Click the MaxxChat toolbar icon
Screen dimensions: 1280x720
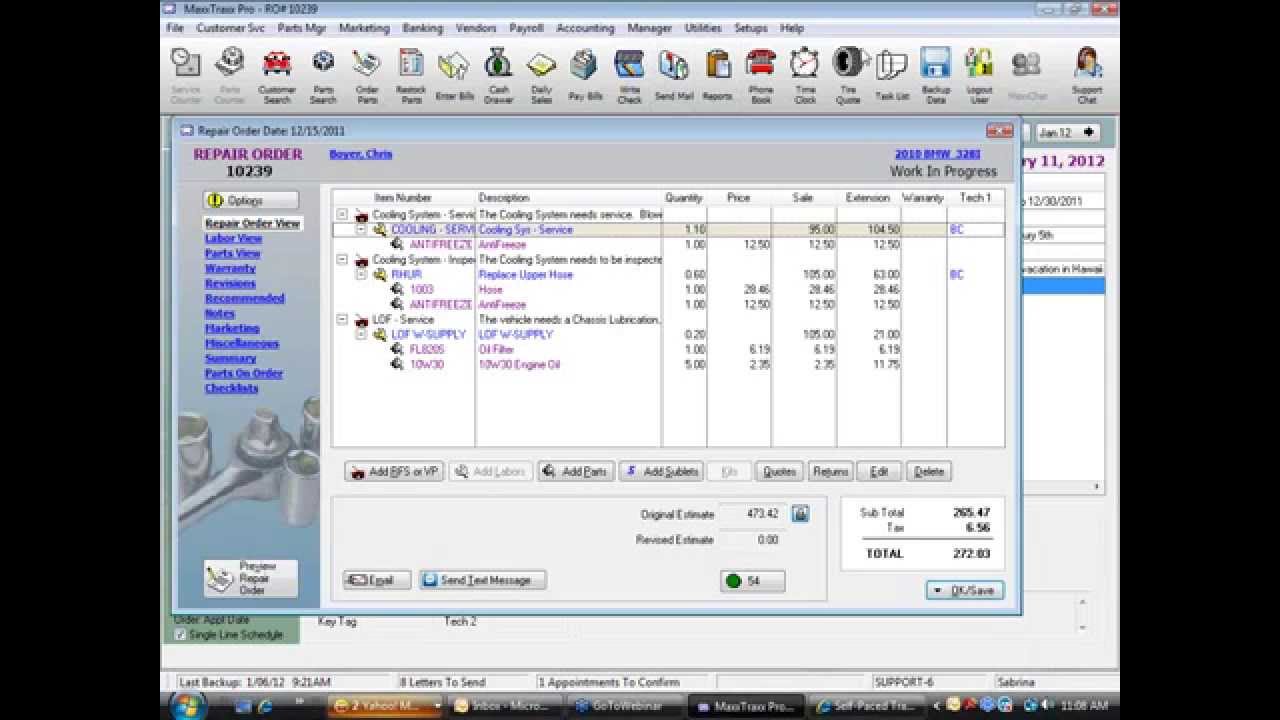tap(1027, 75)
